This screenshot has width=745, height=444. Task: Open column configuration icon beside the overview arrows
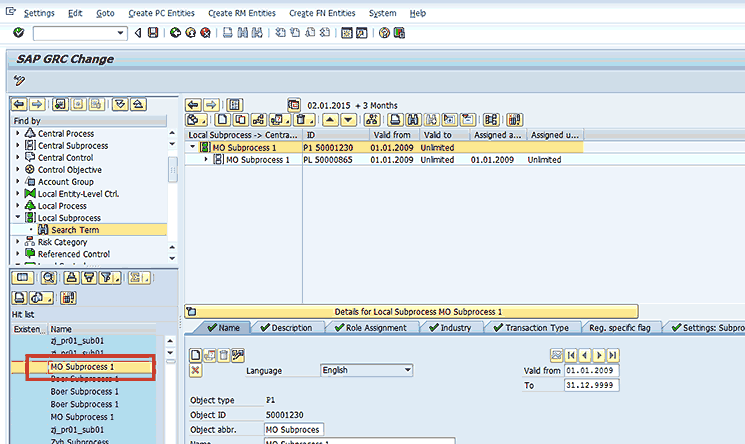point(235,105)
